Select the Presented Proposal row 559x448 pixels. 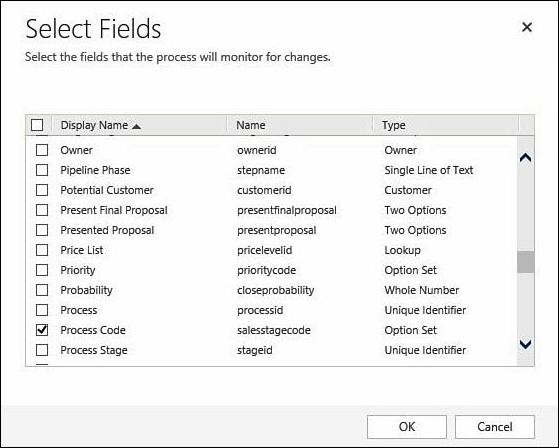coord(271,230)
